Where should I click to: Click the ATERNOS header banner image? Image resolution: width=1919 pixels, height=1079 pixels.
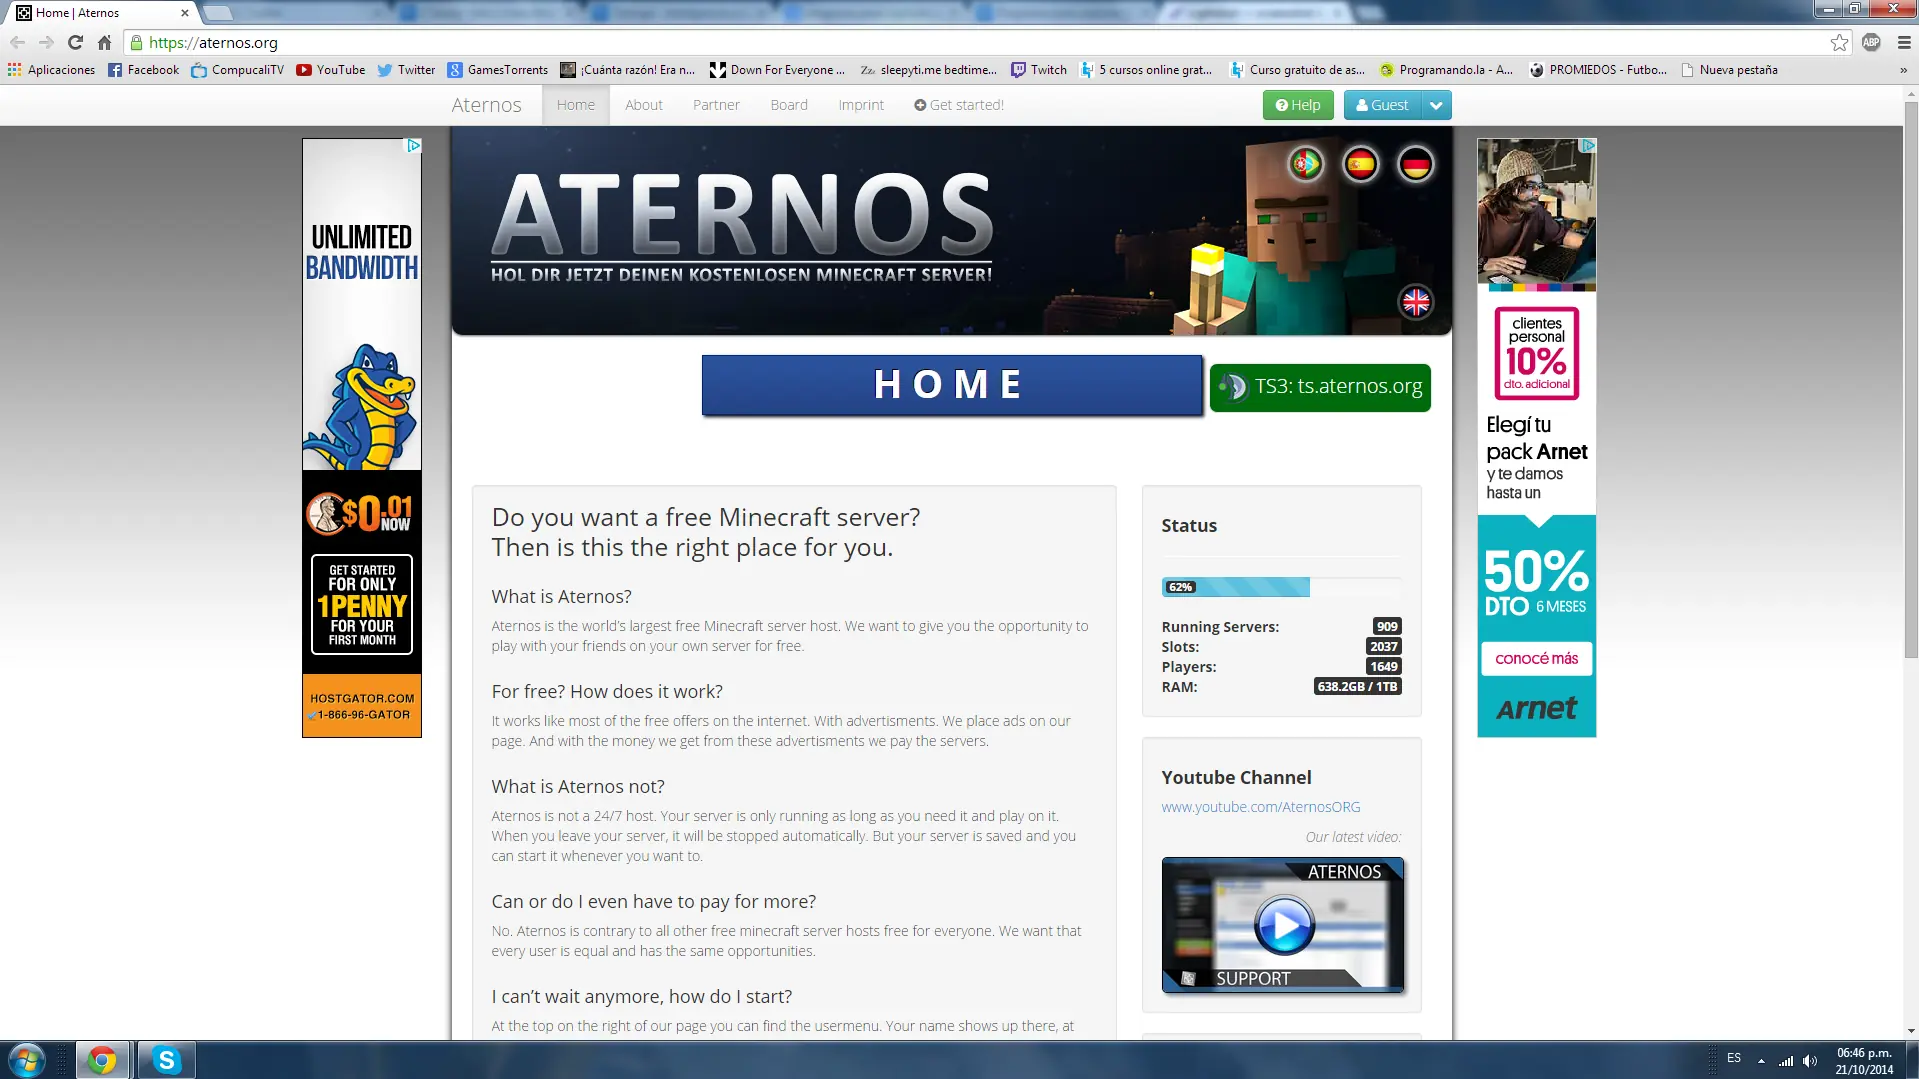coord(951,231)
